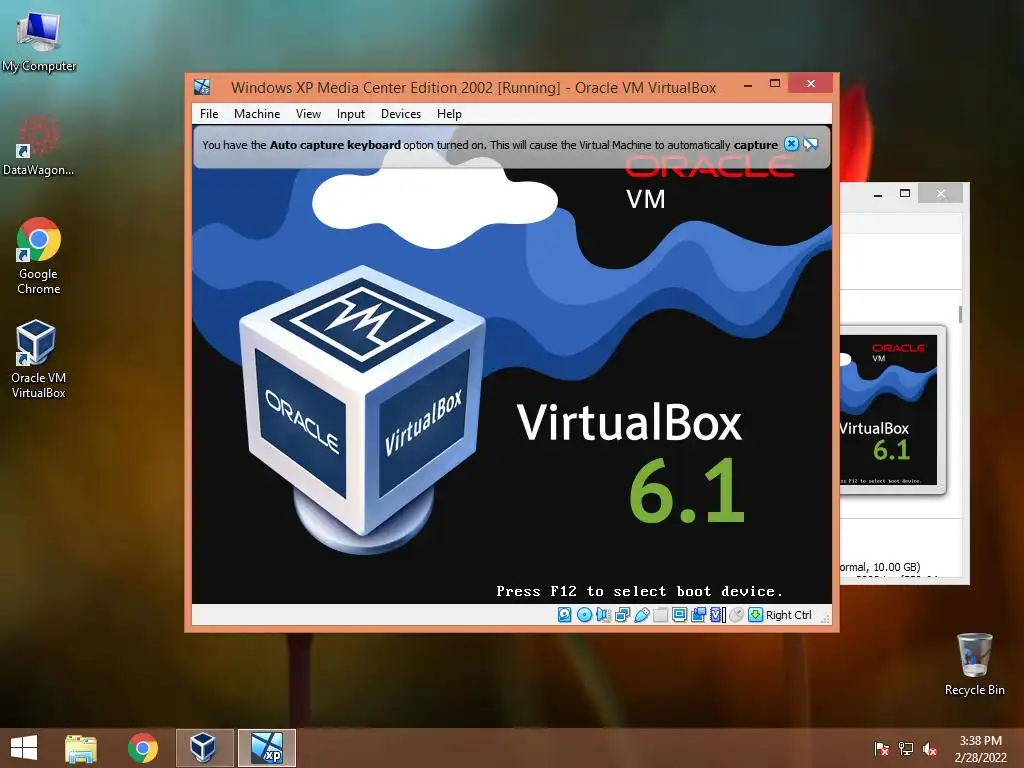Open the taskbar clock showing 3:38 PM
The width and height of the screenshot is (1024, 768).
(x=980, y=749)
